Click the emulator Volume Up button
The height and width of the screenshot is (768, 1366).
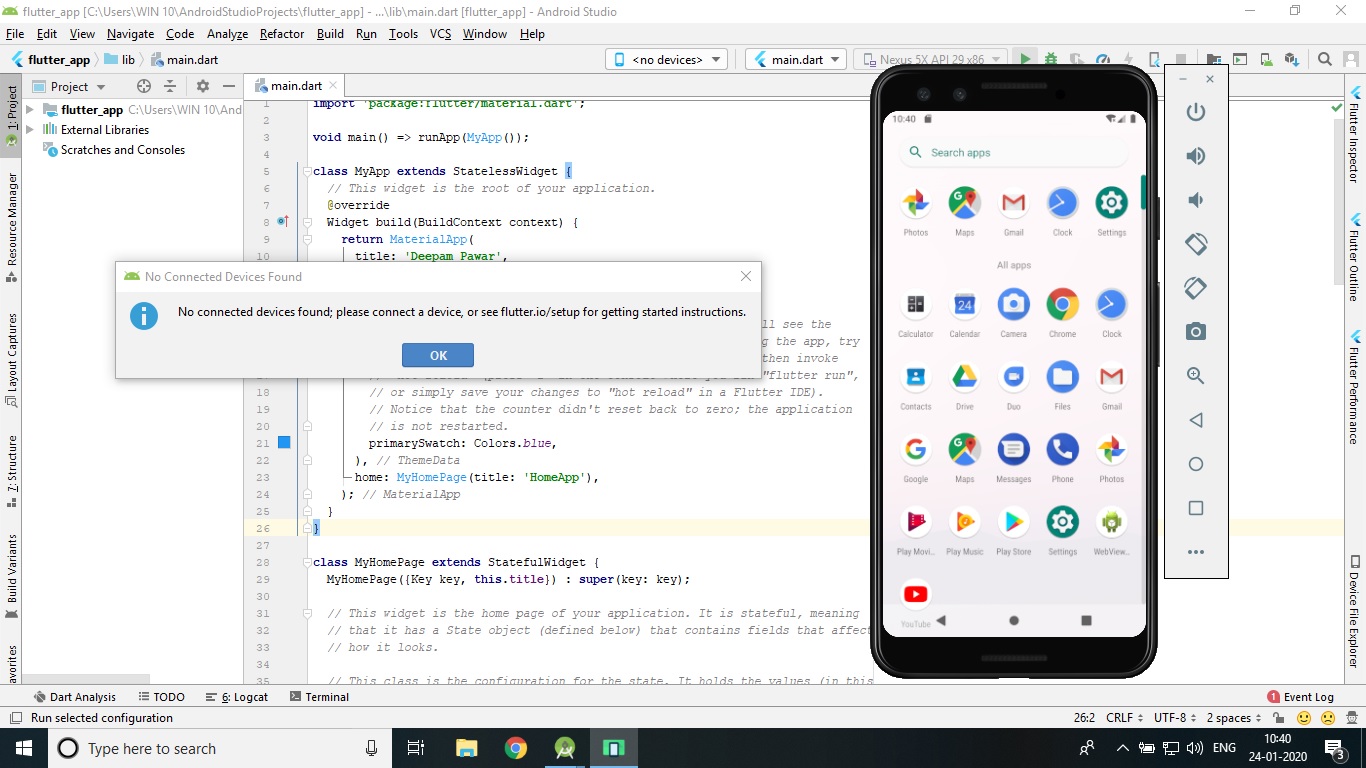click(x=1196, y=156)
